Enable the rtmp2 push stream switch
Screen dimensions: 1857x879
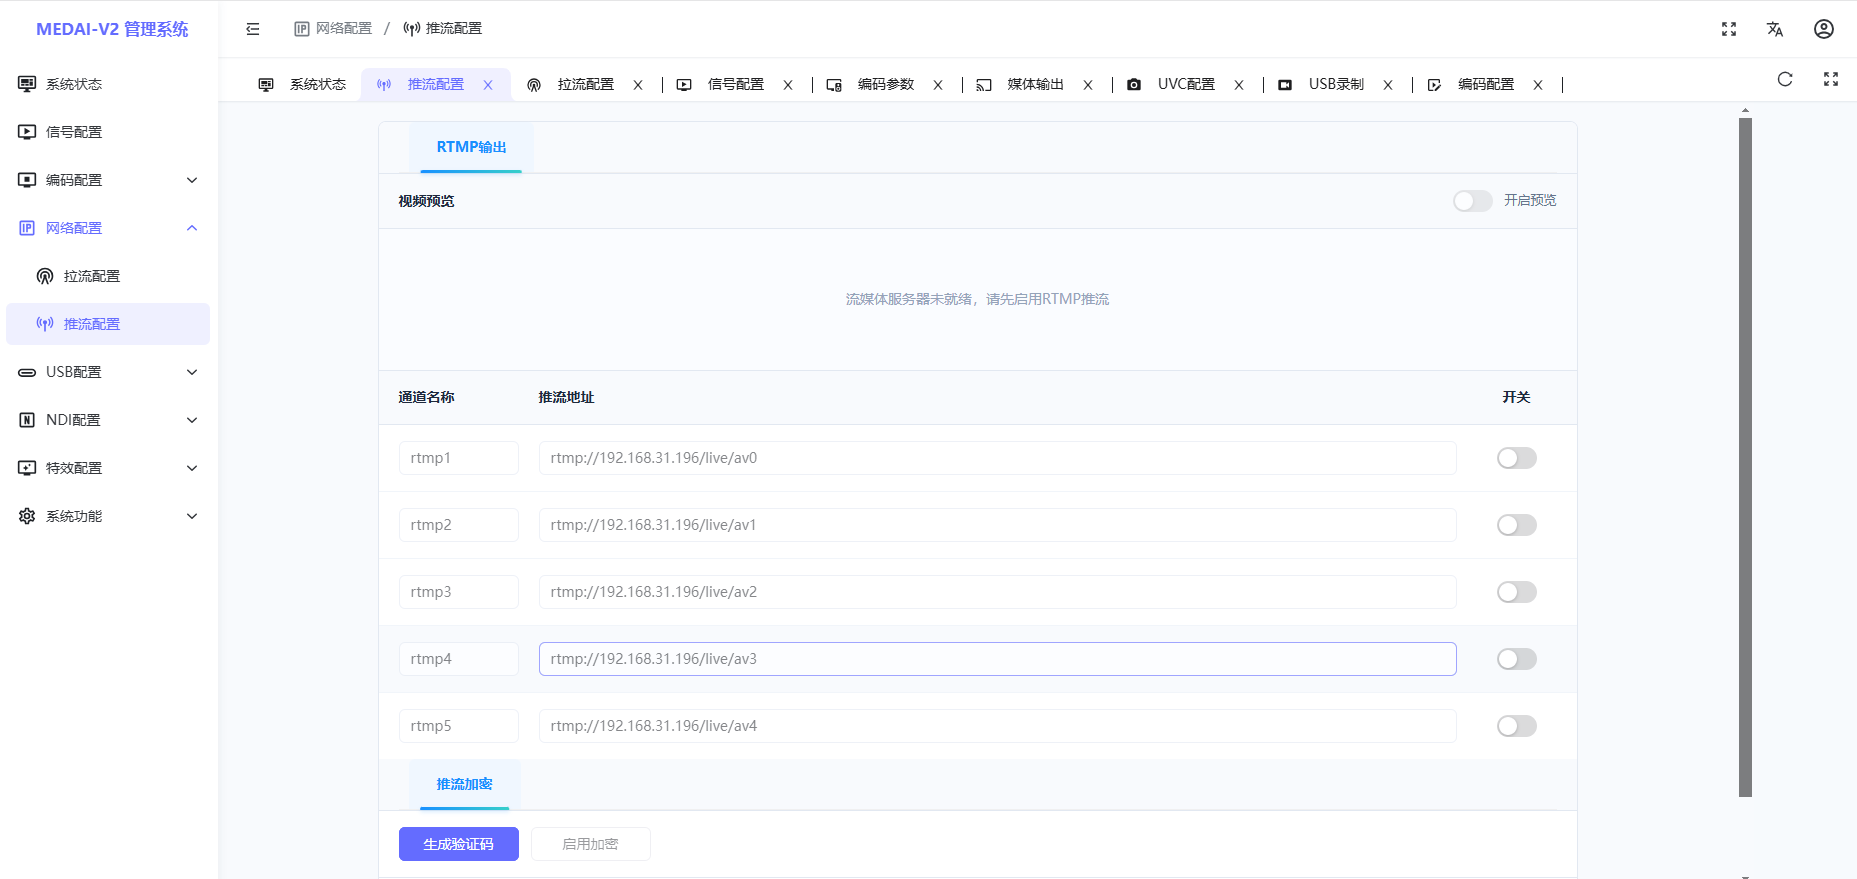point(1517,525)
